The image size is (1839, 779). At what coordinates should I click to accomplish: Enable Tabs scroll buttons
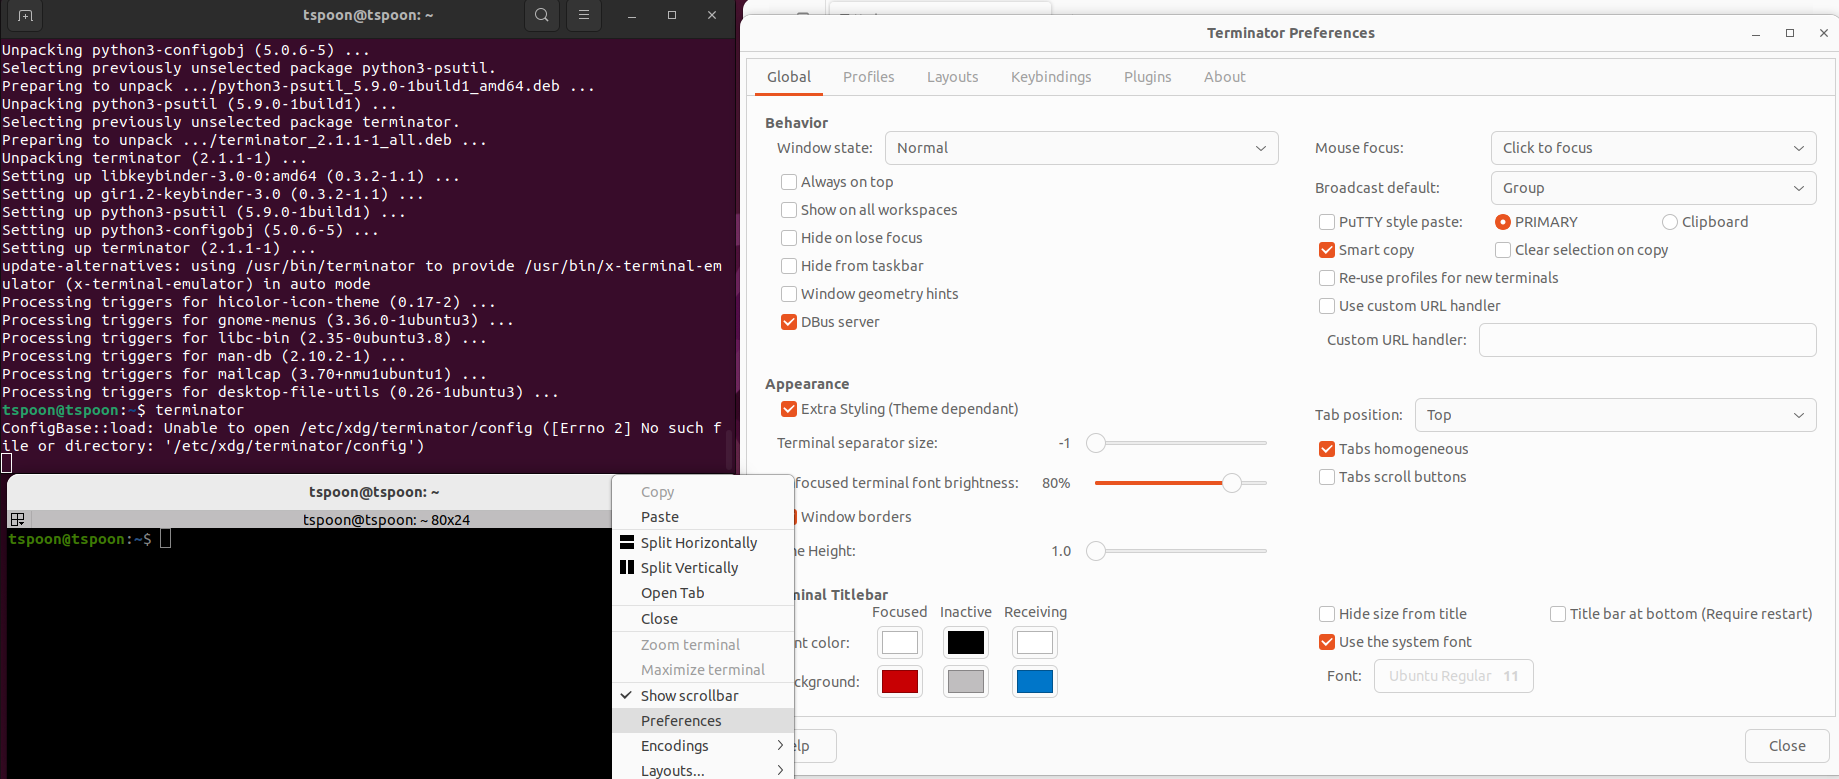click(1327, 477)
